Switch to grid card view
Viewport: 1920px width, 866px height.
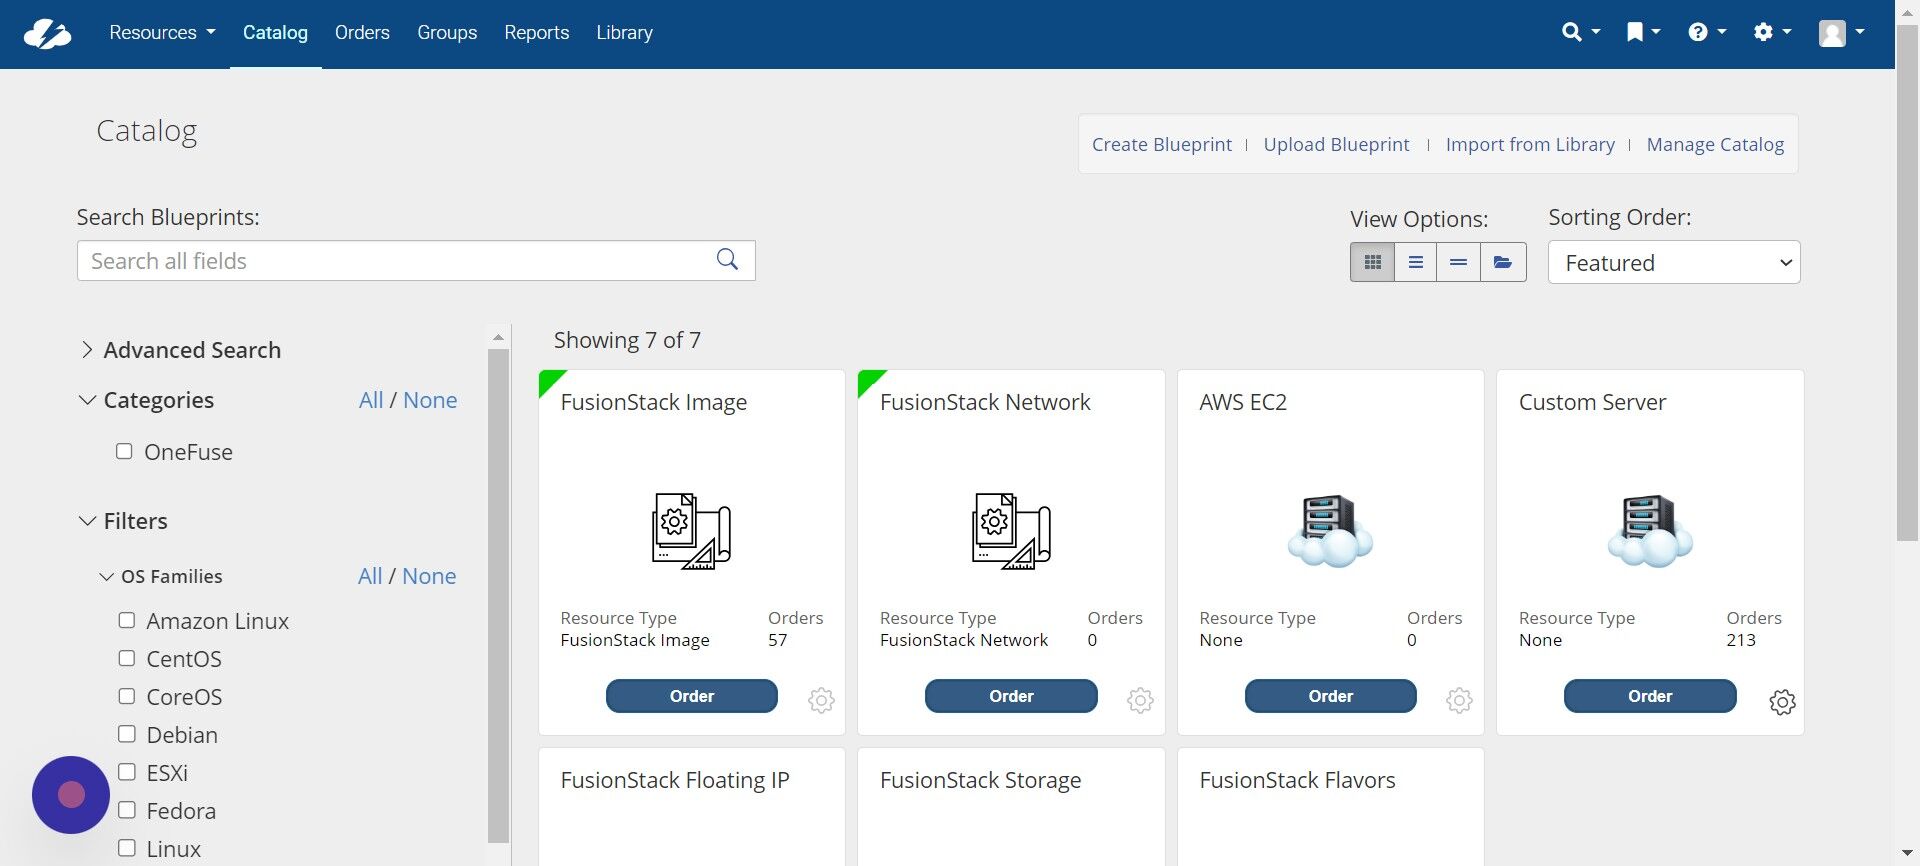pos(1372,262)
